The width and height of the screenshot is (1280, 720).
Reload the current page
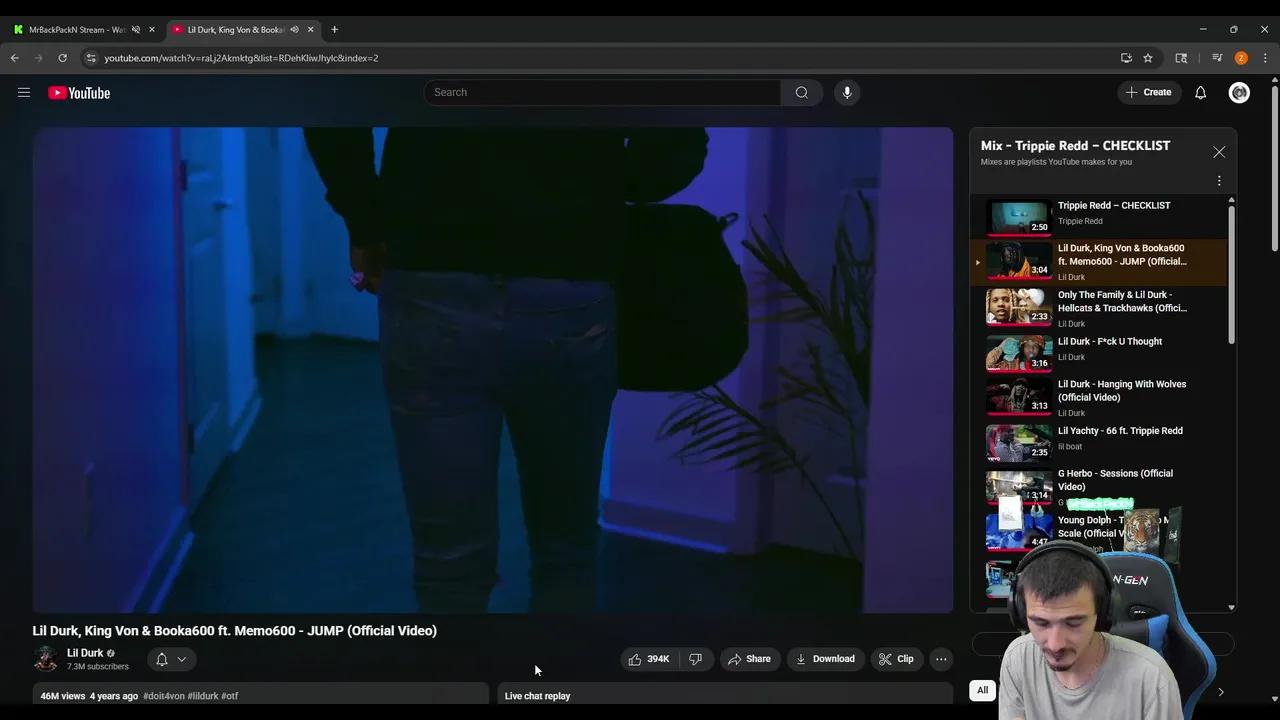point(62,58)
